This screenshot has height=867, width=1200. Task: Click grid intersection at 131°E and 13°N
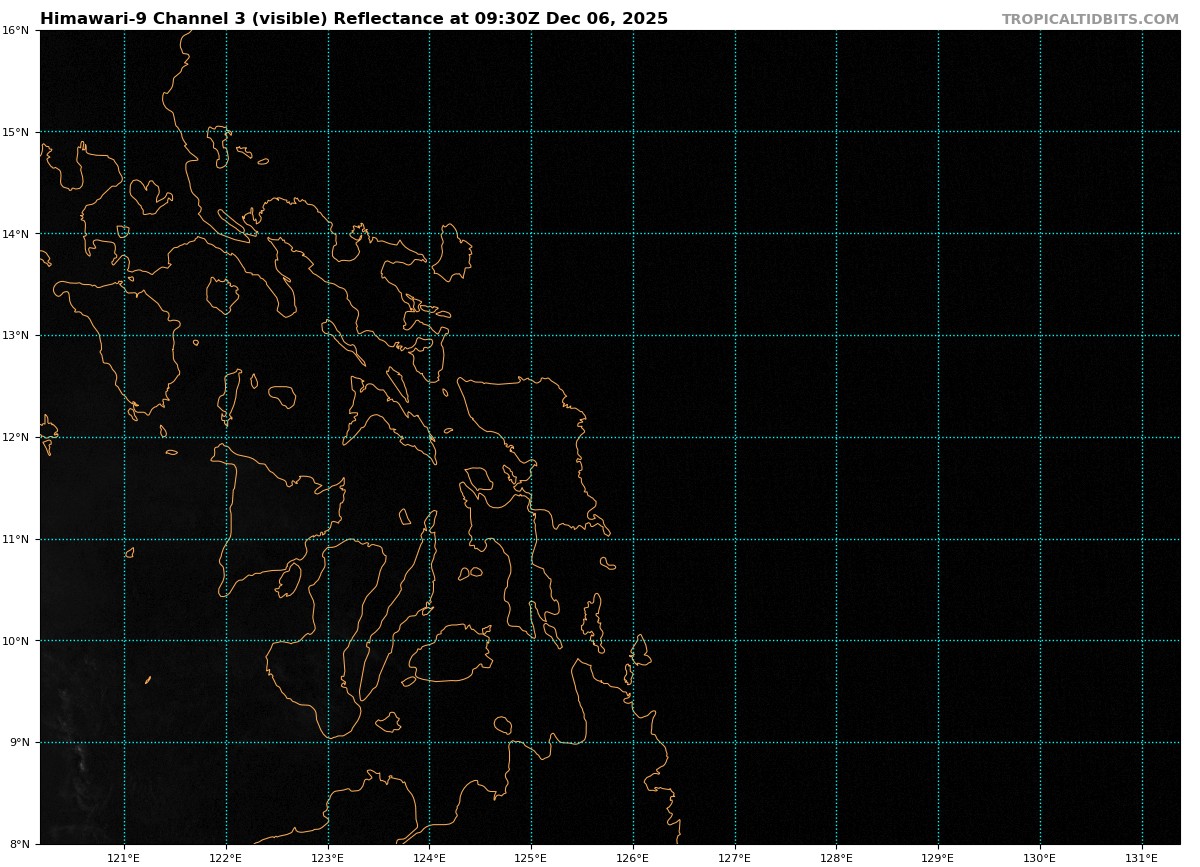[1142, 336]
